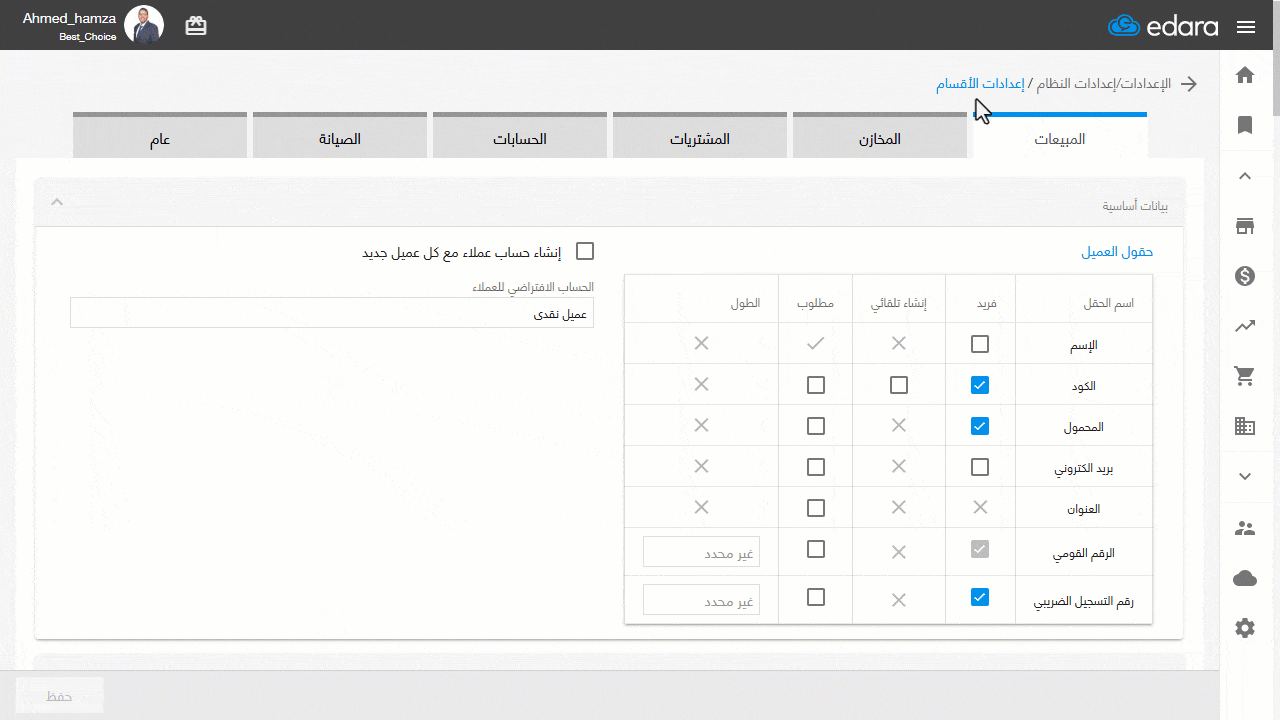
Task: Open the hamburger menu next to edara logo
Action: pyautogui.click(x=1245, y=27)
